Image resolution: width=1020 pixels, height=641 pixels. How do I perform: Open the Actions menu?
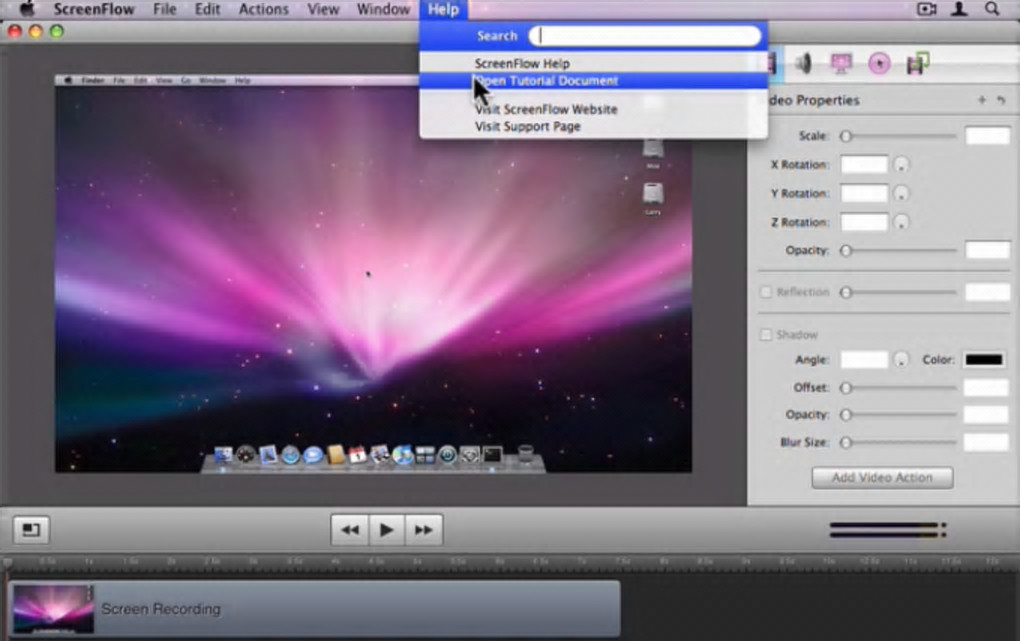click(263, 9)
